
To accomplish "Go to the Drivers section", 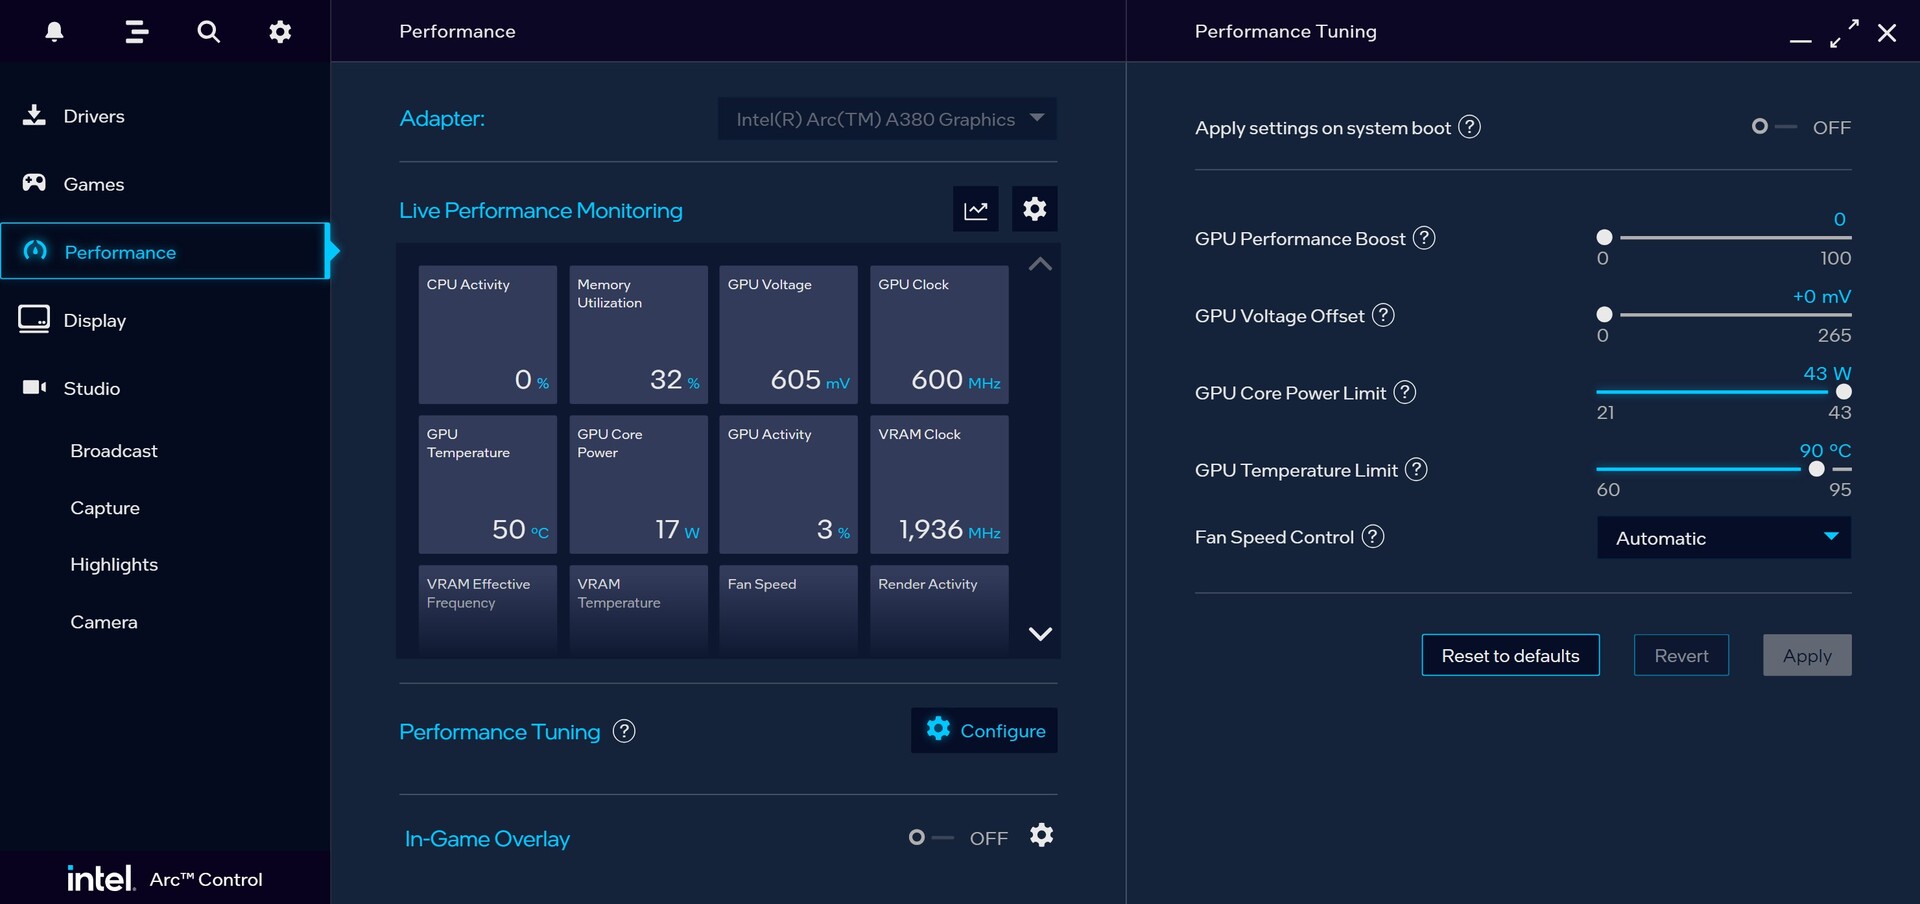I will 94,116.
